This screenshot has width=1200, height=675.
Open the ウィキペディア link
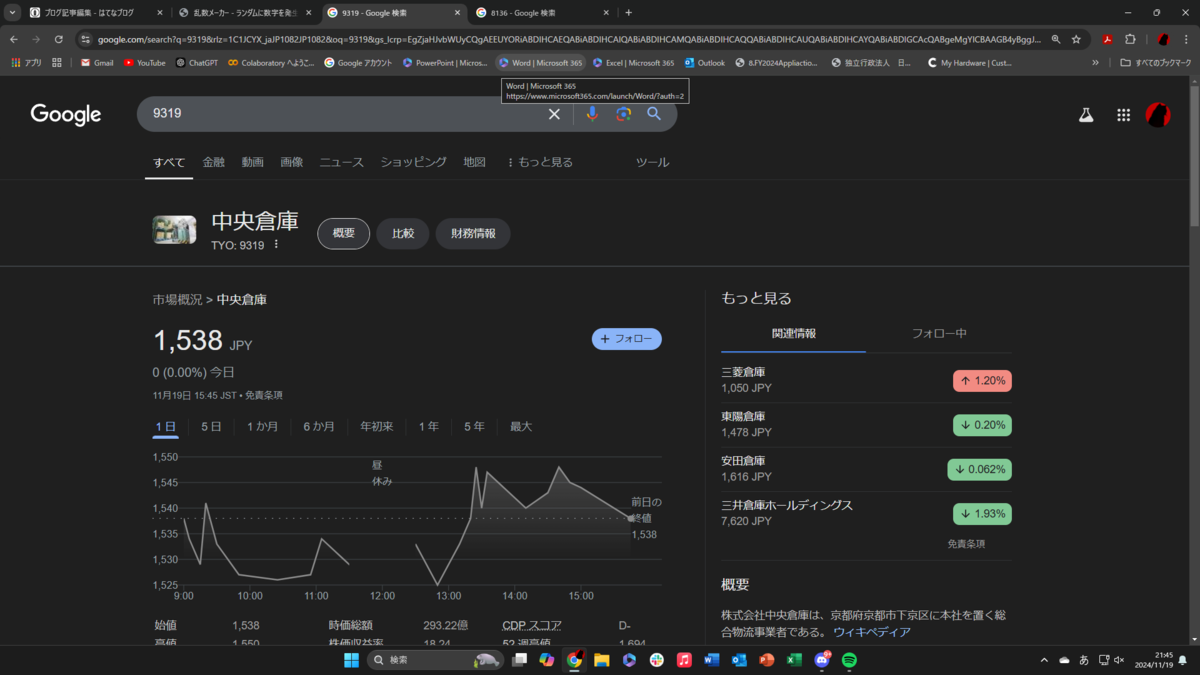872,632
